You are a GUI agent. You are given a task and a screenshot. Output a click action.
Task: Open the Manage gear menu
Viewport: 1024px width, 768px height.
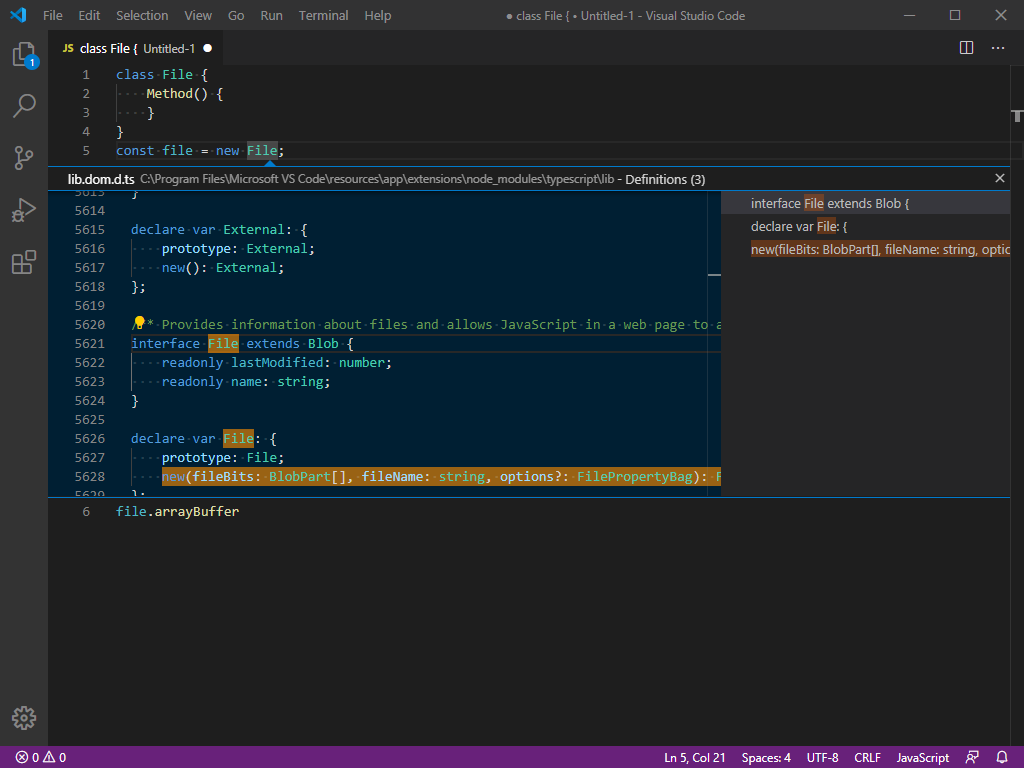pyautogui.click(x=24, y=718)
